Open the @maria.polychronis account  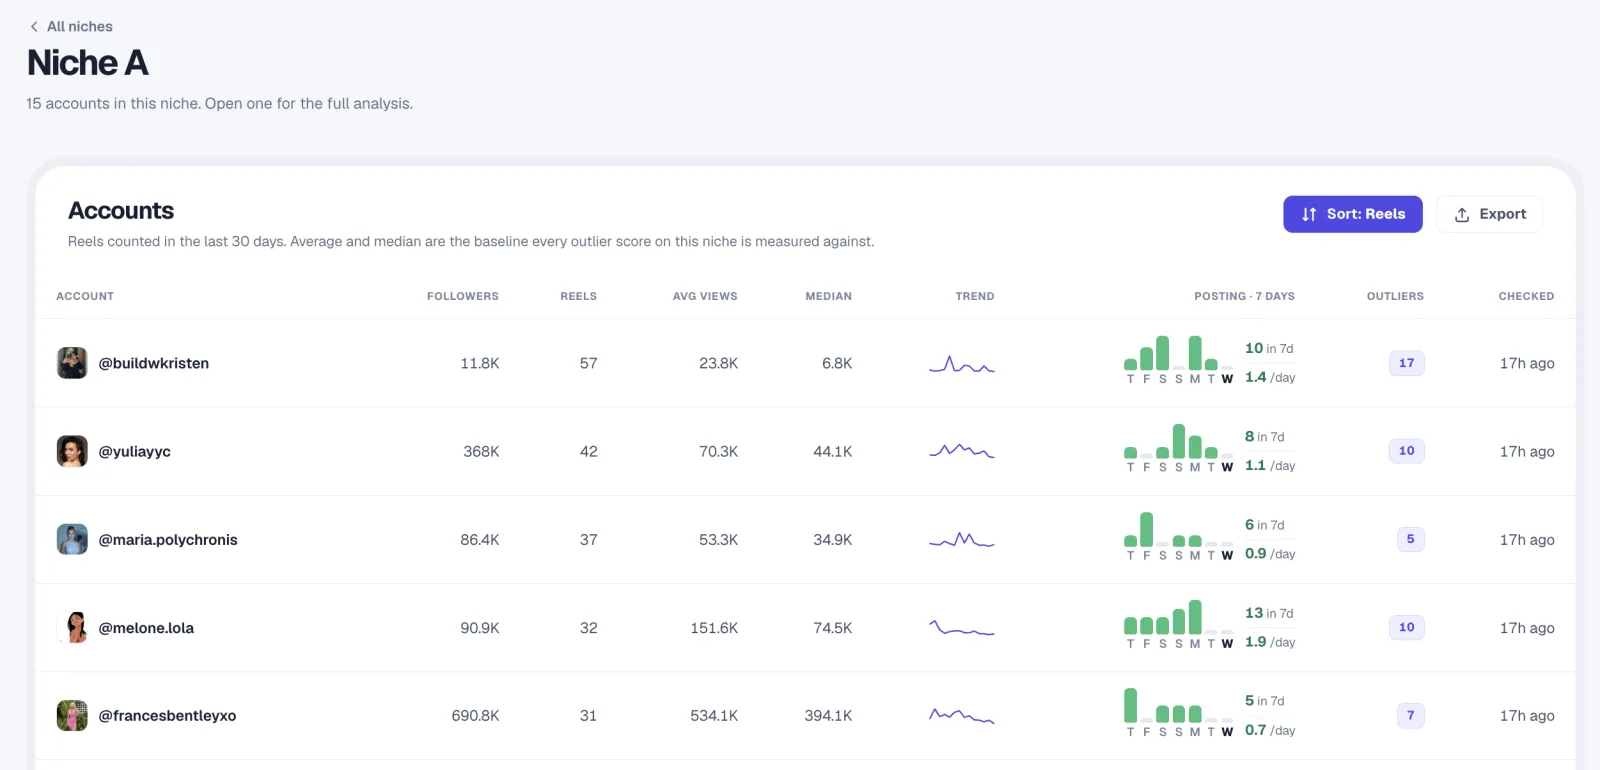(x=168, y=540)
